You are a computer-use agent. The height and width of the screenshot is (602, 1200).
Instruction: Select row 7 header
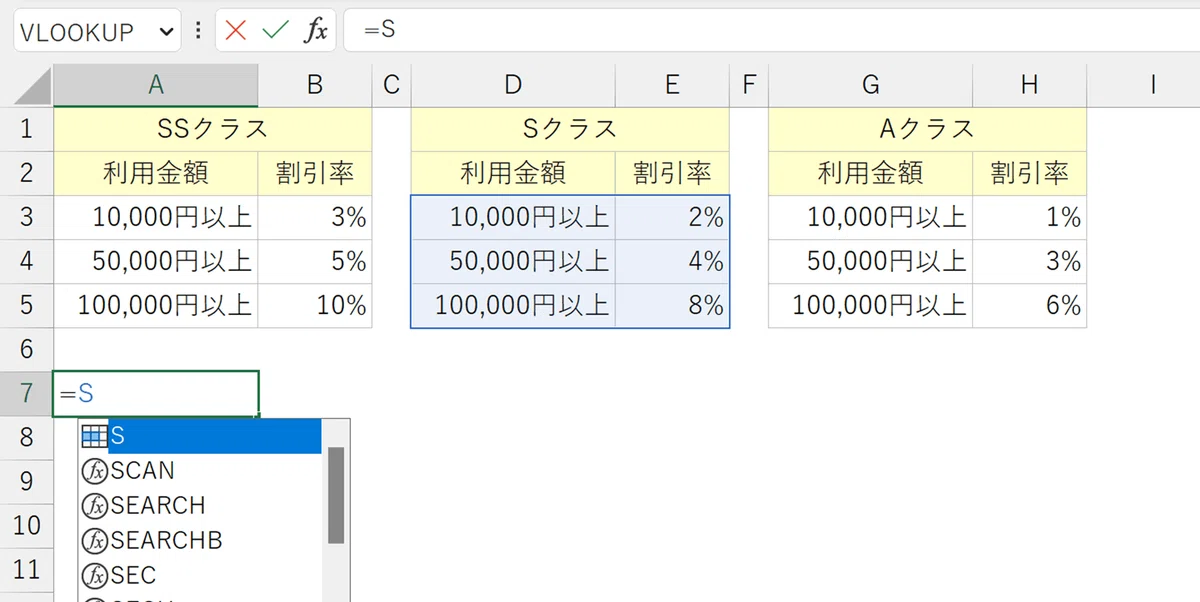[27, 393]
